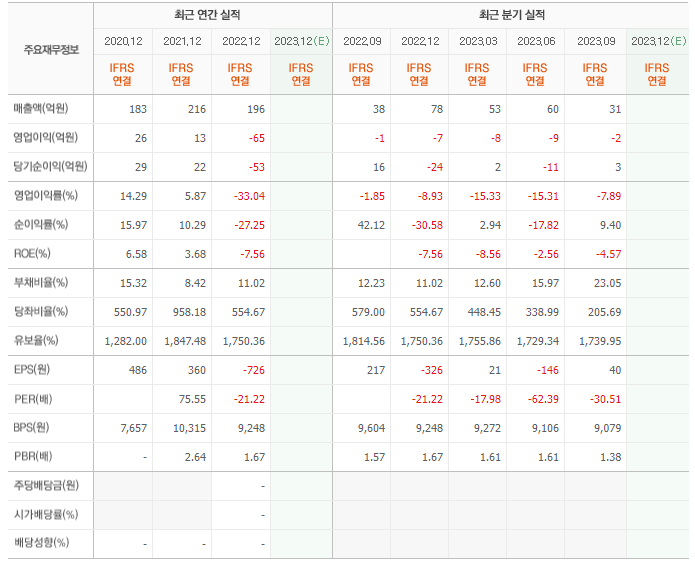Click the PER value -17.98
This screenshot has height=563, width=695.
click(x=485, y=399)
